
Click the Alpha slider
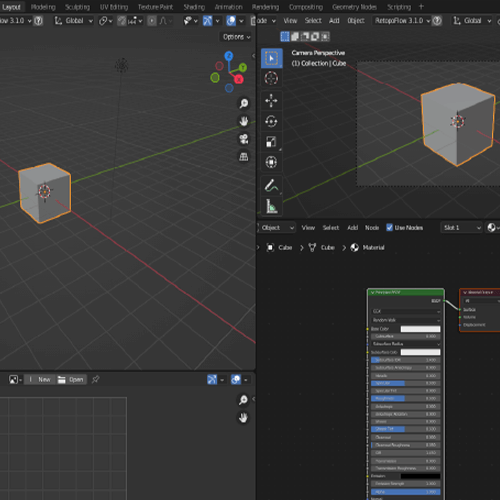pyautogui.click(x=406, y=492)
